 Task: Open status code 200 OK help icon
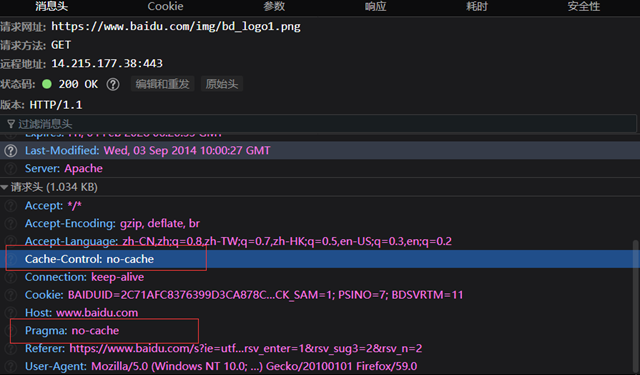click(113, 84)
